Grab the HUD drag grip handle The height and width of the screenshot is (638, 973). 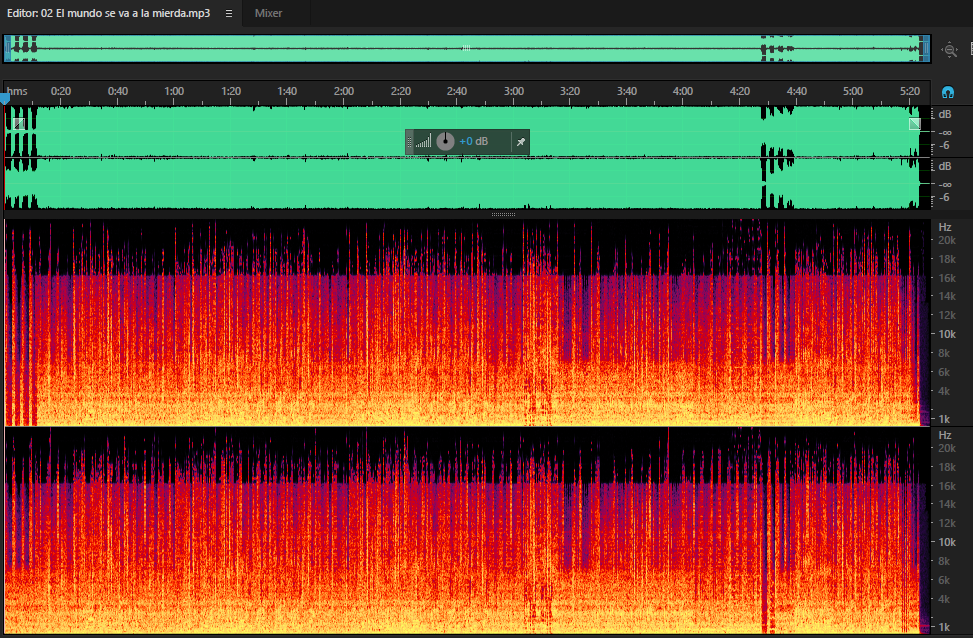coord(409,142)
